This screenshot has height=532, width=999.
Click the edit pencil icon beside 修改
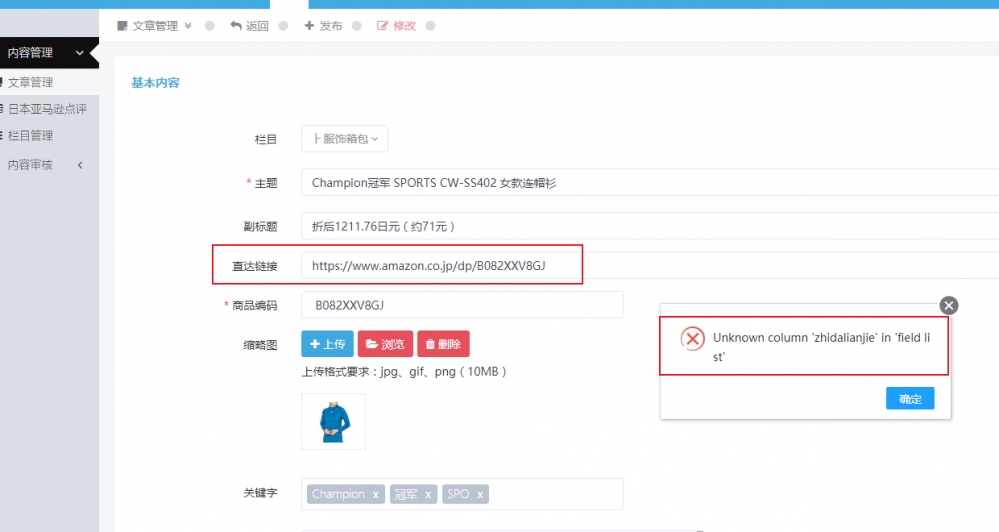click(x=382, y=25)
